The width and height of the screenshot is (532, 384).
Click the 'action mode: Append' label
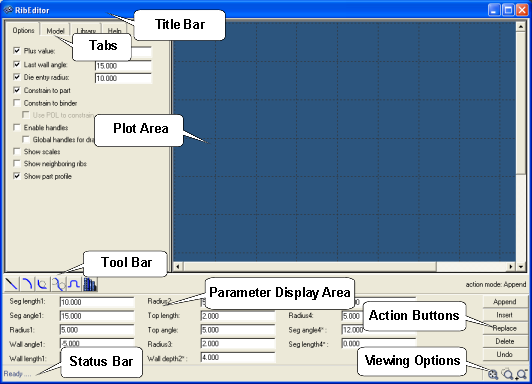[496, 284]
